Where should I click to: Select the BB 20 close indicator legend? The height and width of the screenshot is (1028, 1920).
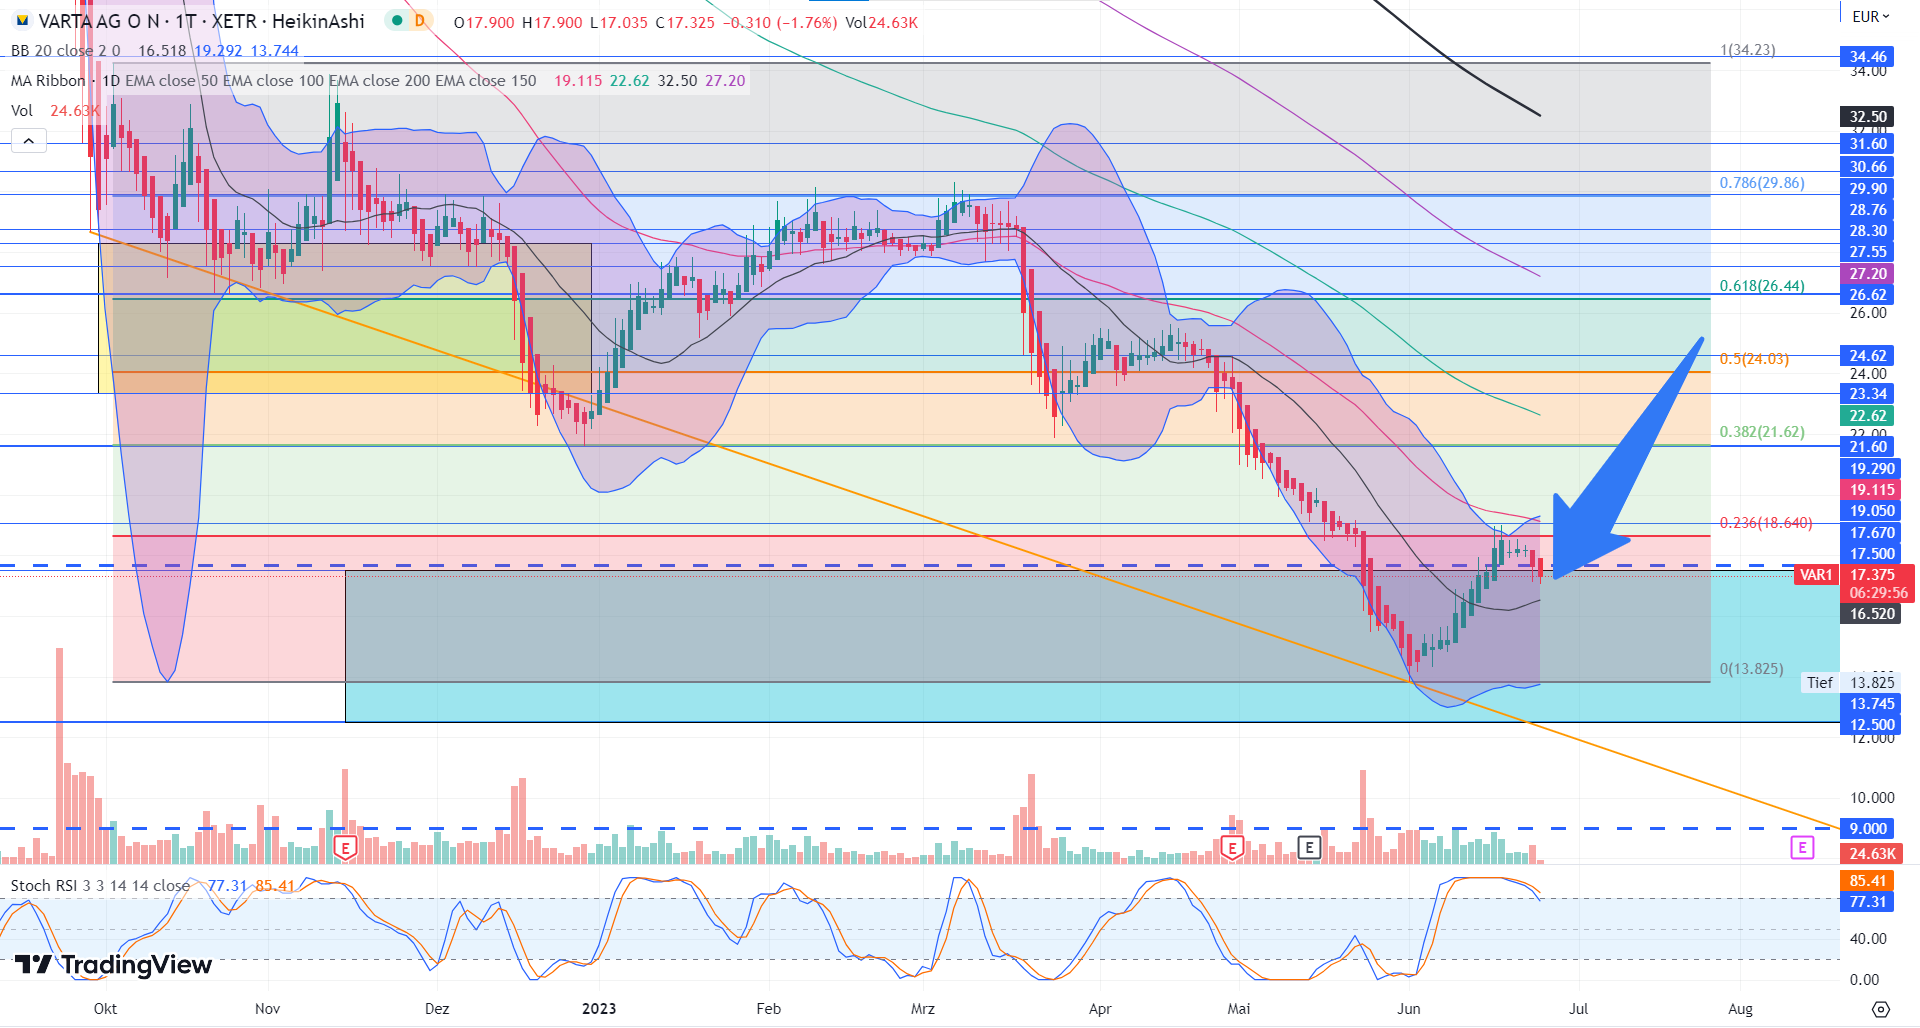click(66, 51)
